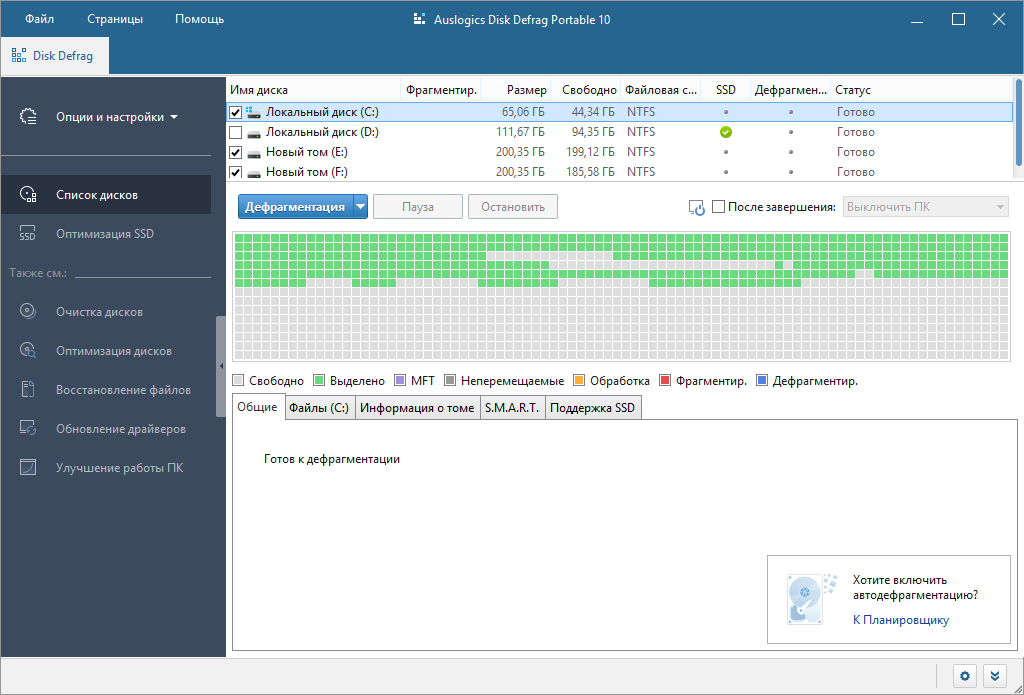Open the Выключить ПК combo box
Viewport: 1024px width, 695px height.
pyautogui.click(x=925, y=207)
